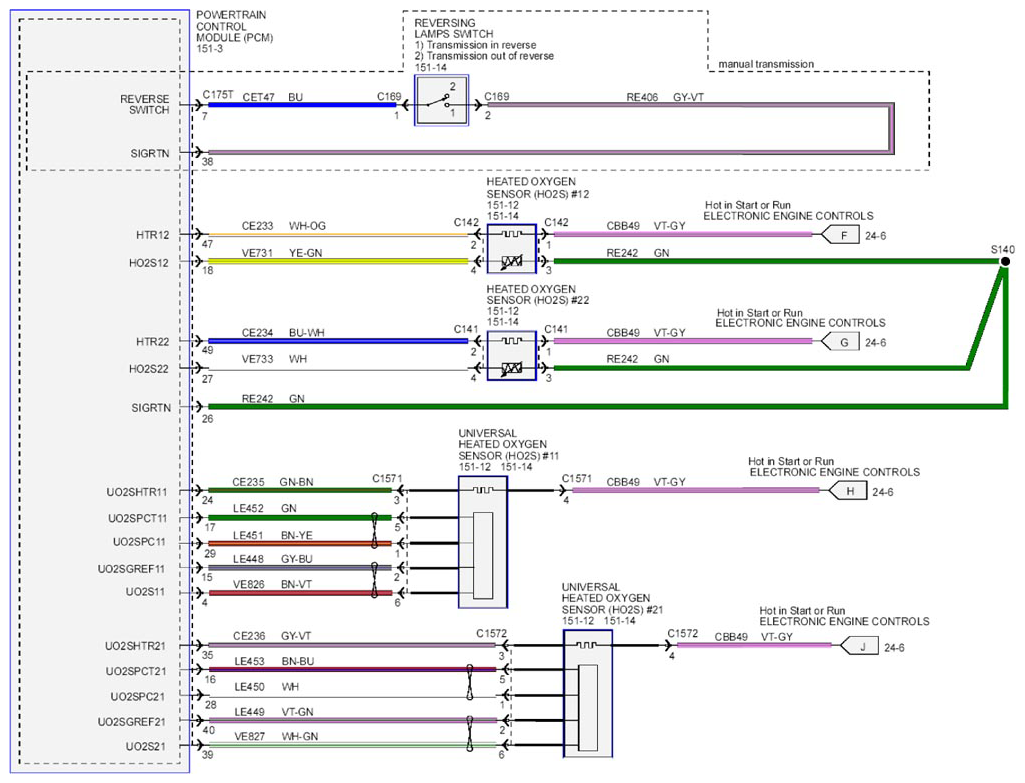The width and height of the screenshot is (1025, 783).
Task: Select the 'REVERSE SWITCH' pin label
Action: click(x=144, y=104)
